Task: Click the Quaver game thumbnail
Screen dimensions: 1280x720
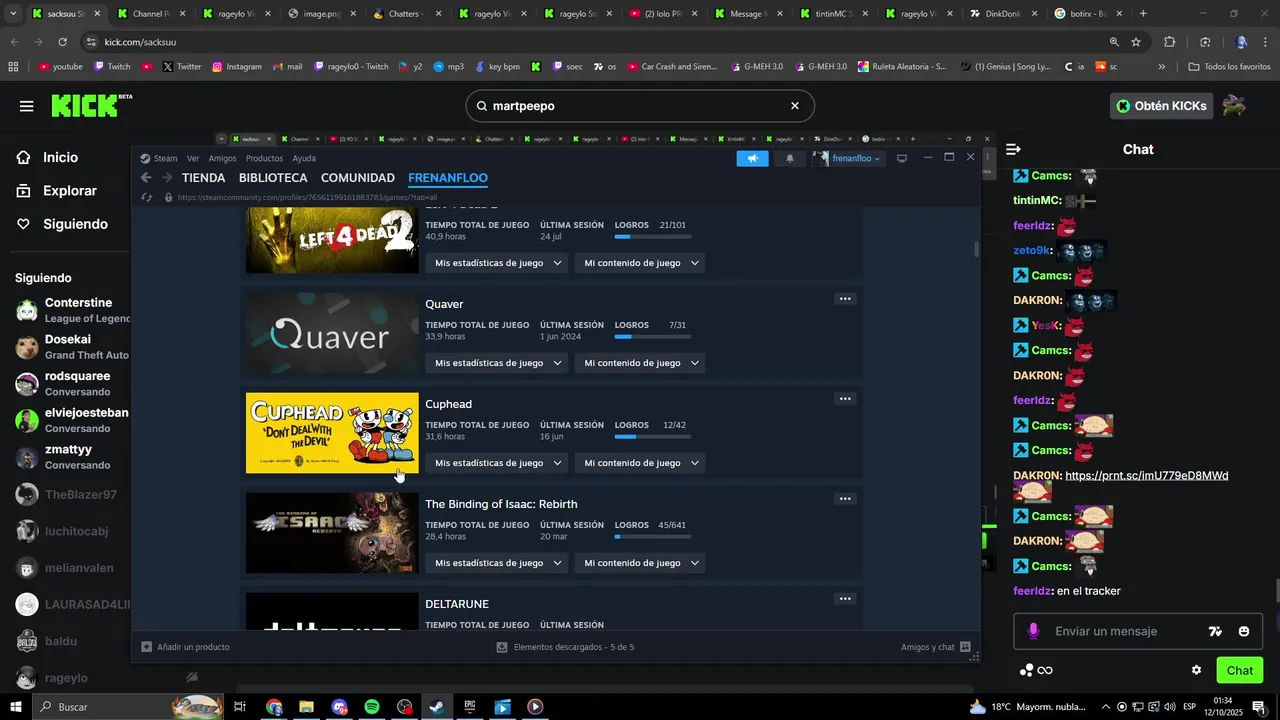Action: (332, 333)
